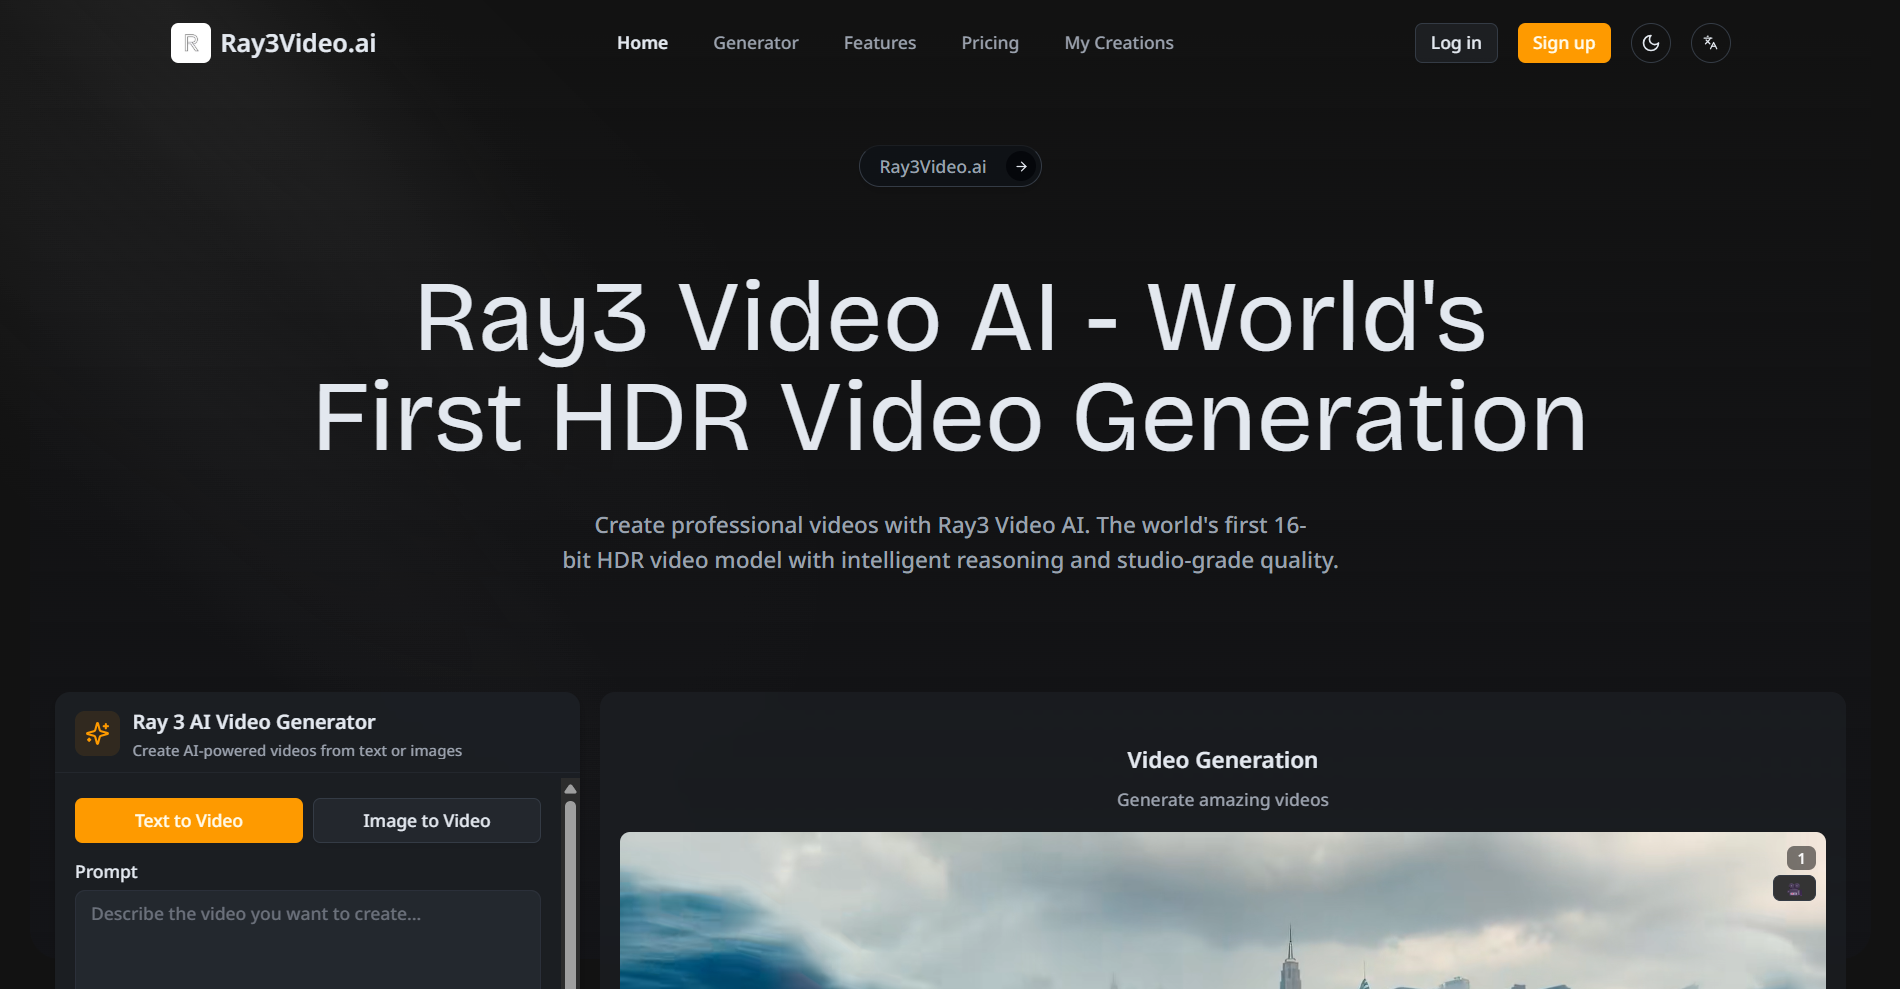
Task: Open the Ray3Video.ai announcement pill link
Action: tap(932, 166)
